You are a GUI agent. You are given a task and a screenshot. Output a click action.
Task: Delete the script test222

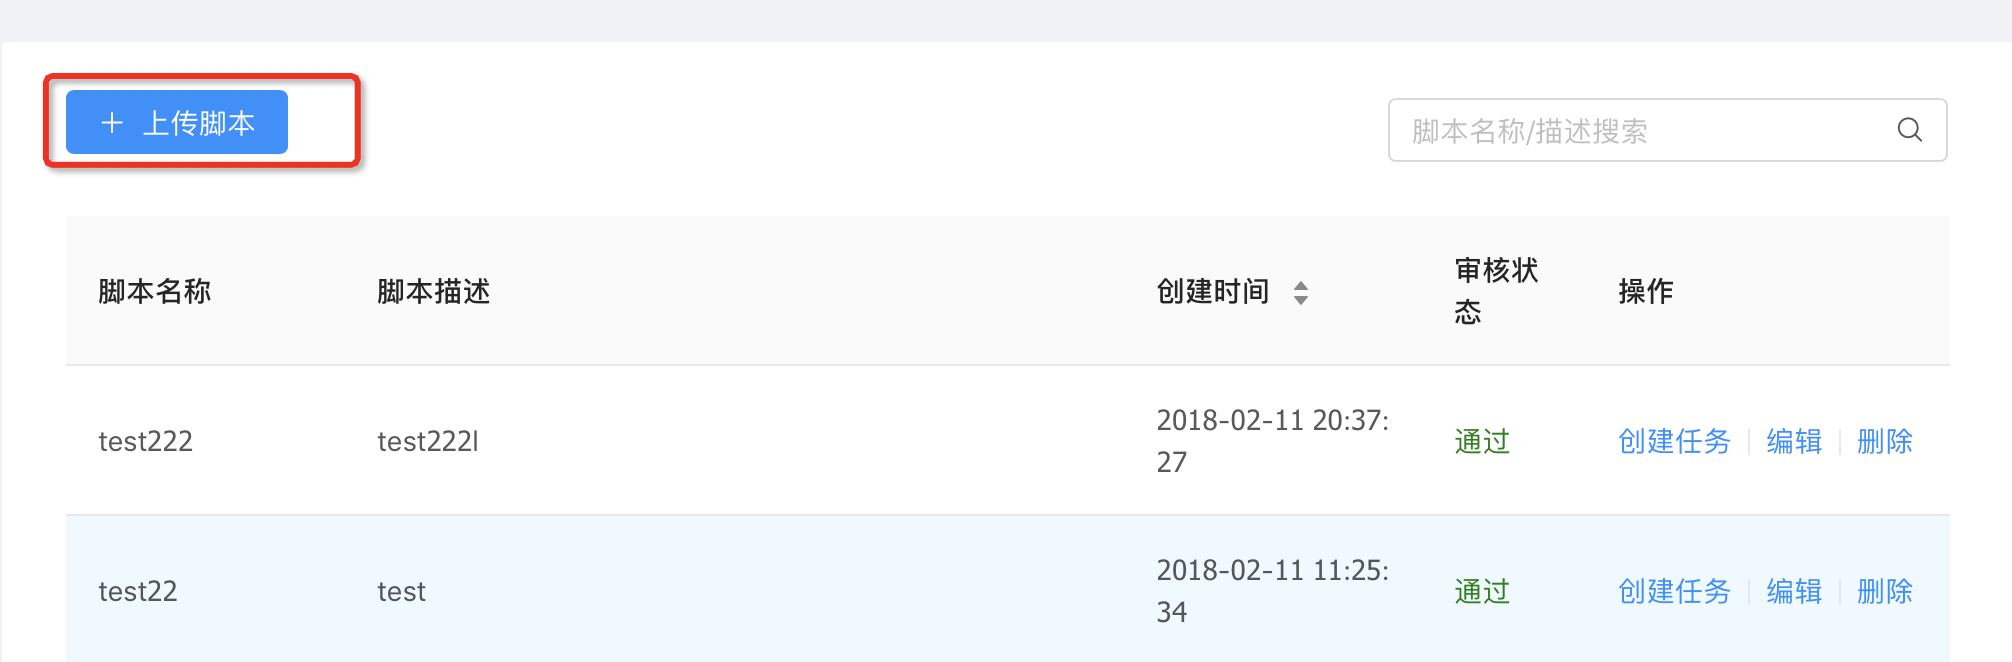click(x=1884, y=441)
